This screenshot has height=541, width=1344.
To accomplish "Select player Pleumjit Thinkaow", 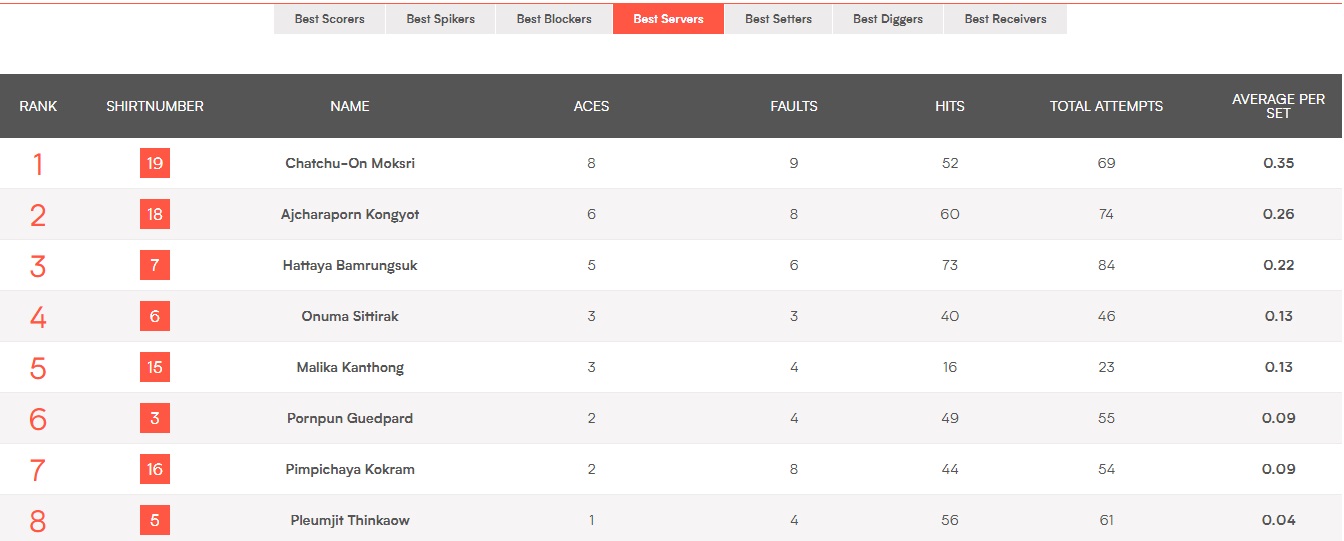I will click(x=350, y=520).
